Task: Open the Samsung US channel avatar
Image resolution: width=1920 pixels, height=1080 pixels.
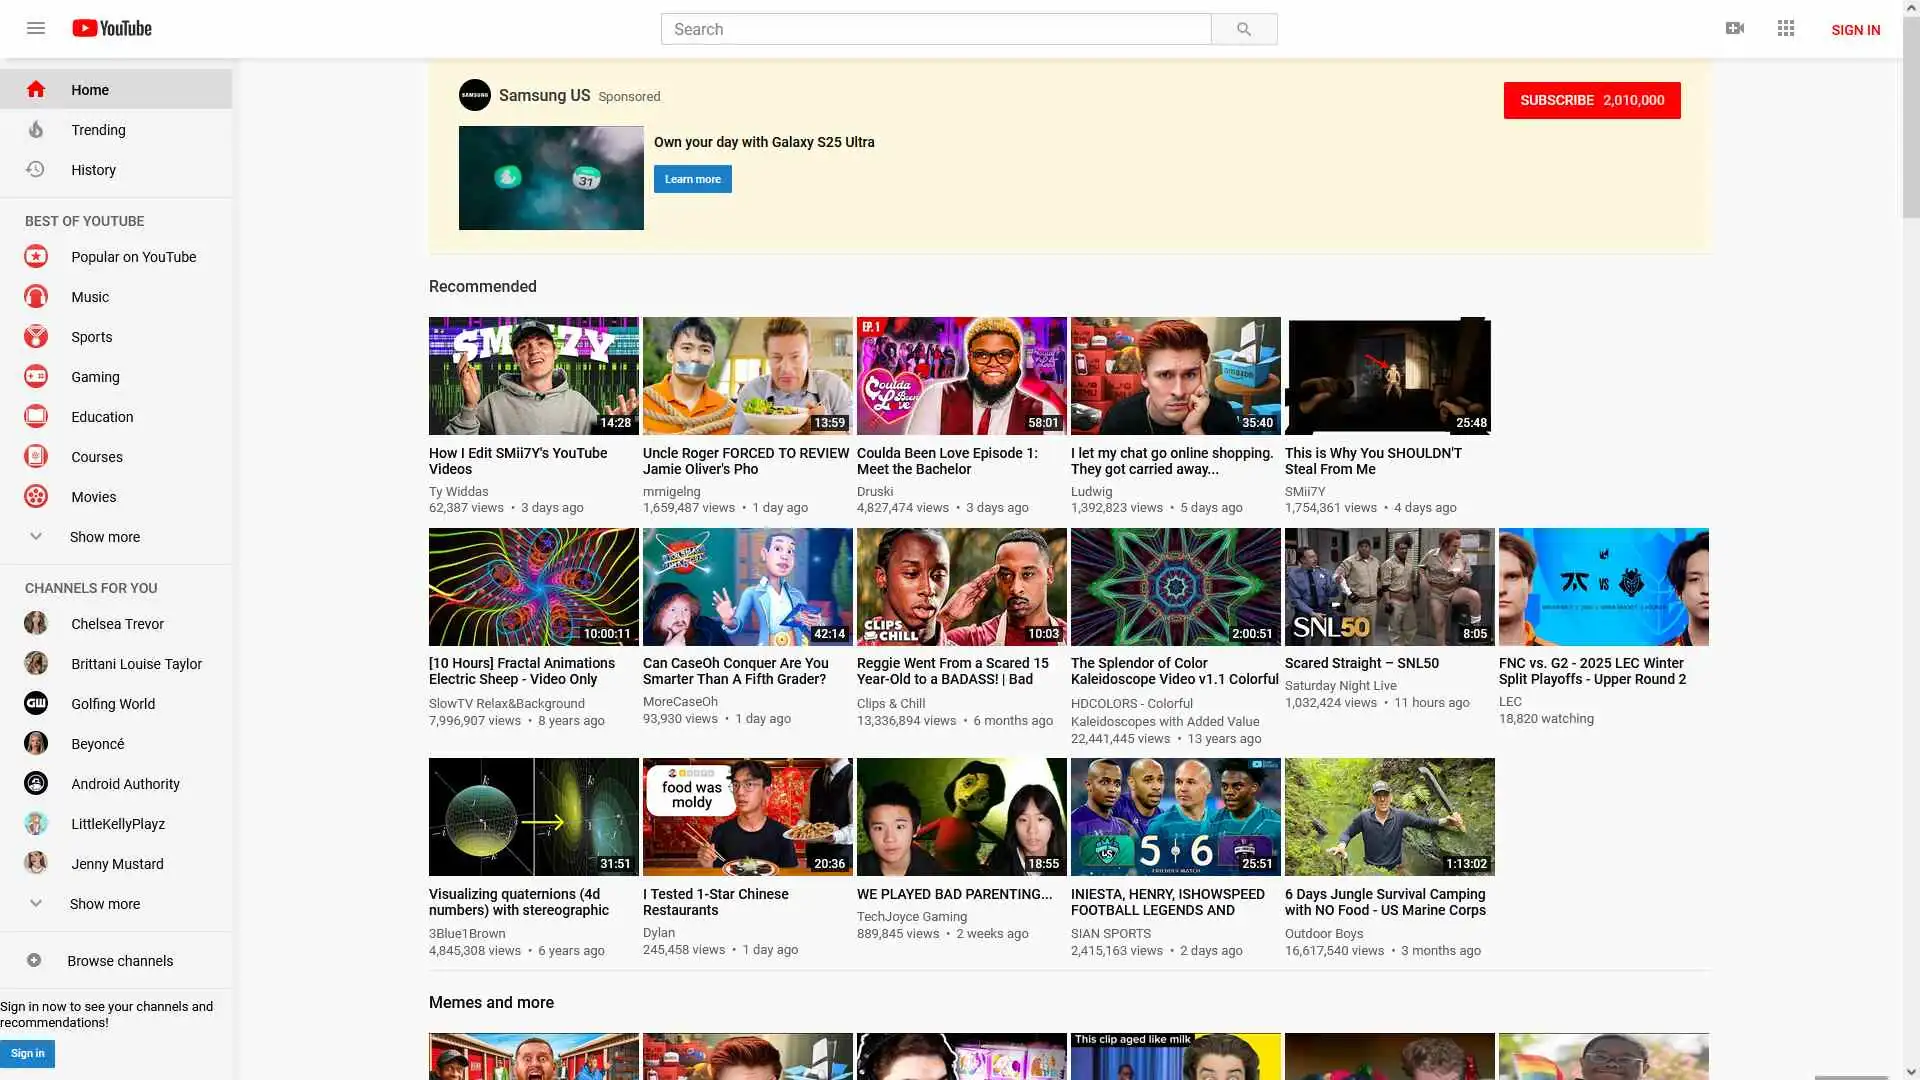Action: pos(475,95)
